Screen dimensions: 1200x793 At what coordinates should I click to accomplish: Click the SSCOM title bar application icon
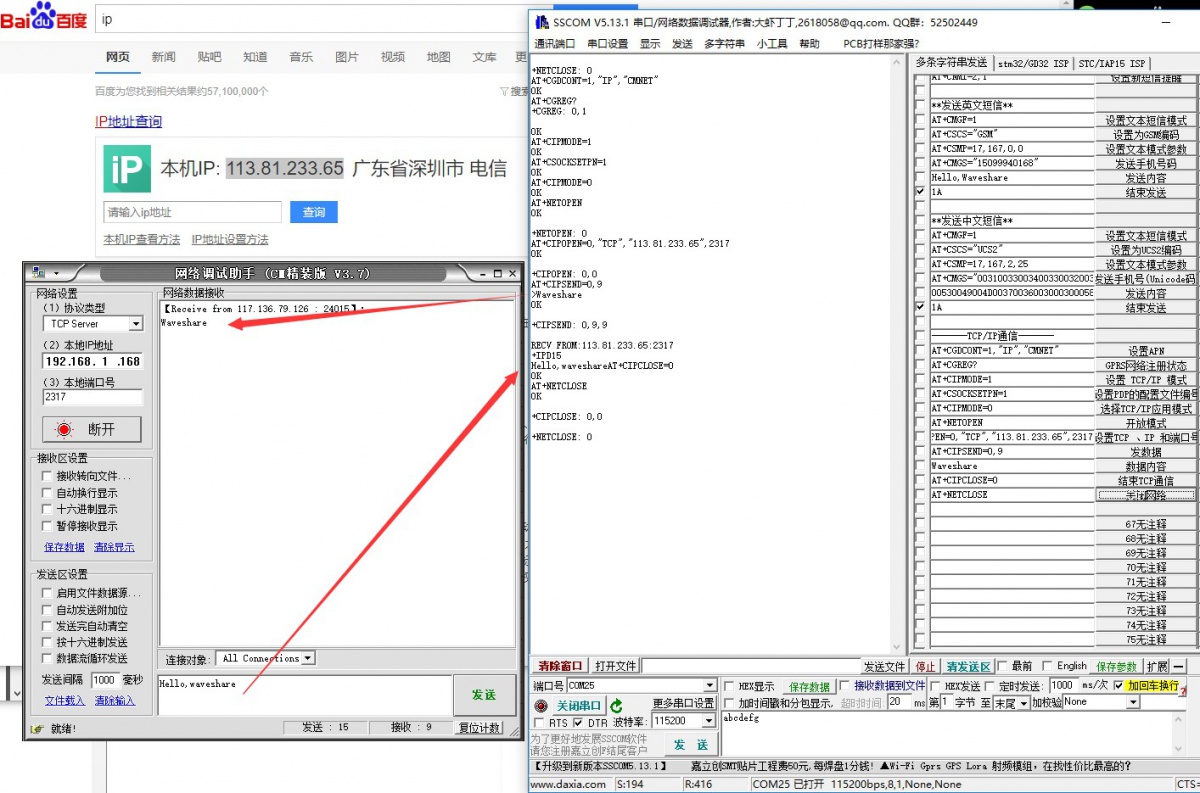(x=541, y=22)
